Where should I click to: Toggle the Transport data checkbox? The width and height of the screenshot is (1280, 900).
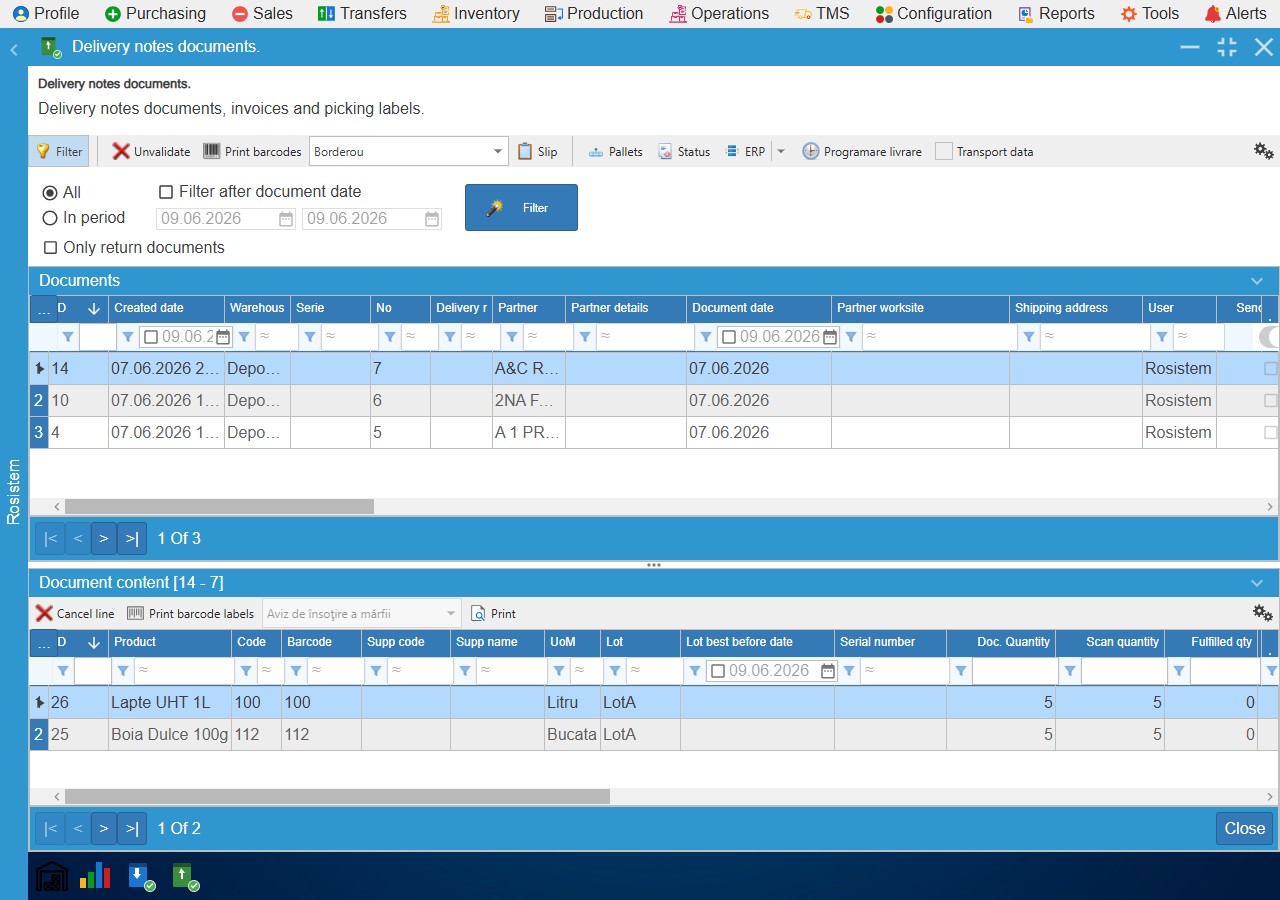coord(944,151)
